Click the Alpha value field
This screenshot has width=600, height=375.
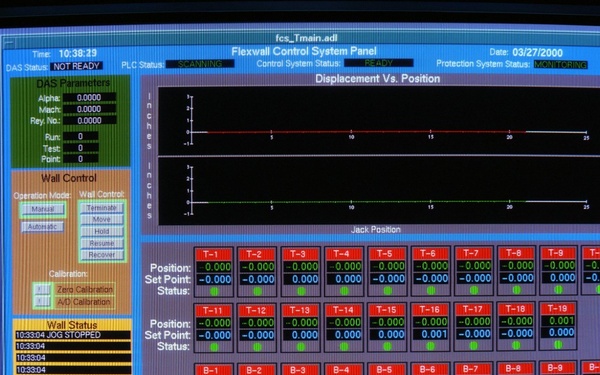click(x=90, y=98)
